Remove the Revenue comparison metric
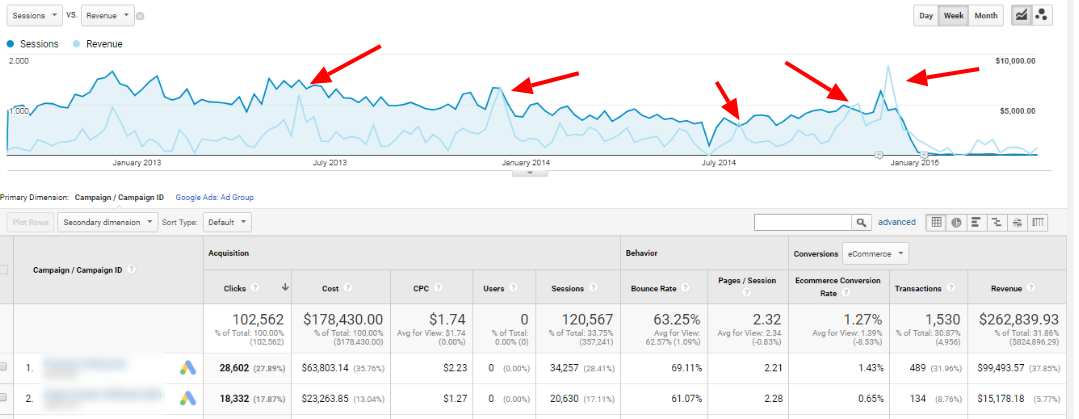1079x419 pixels. 140,16
